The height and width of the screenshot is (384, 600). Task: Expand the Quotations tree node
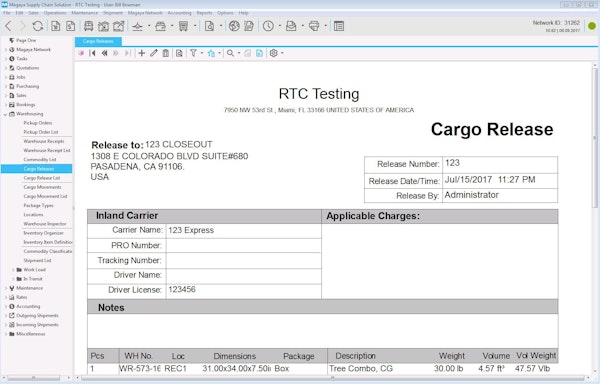[5, 68]
